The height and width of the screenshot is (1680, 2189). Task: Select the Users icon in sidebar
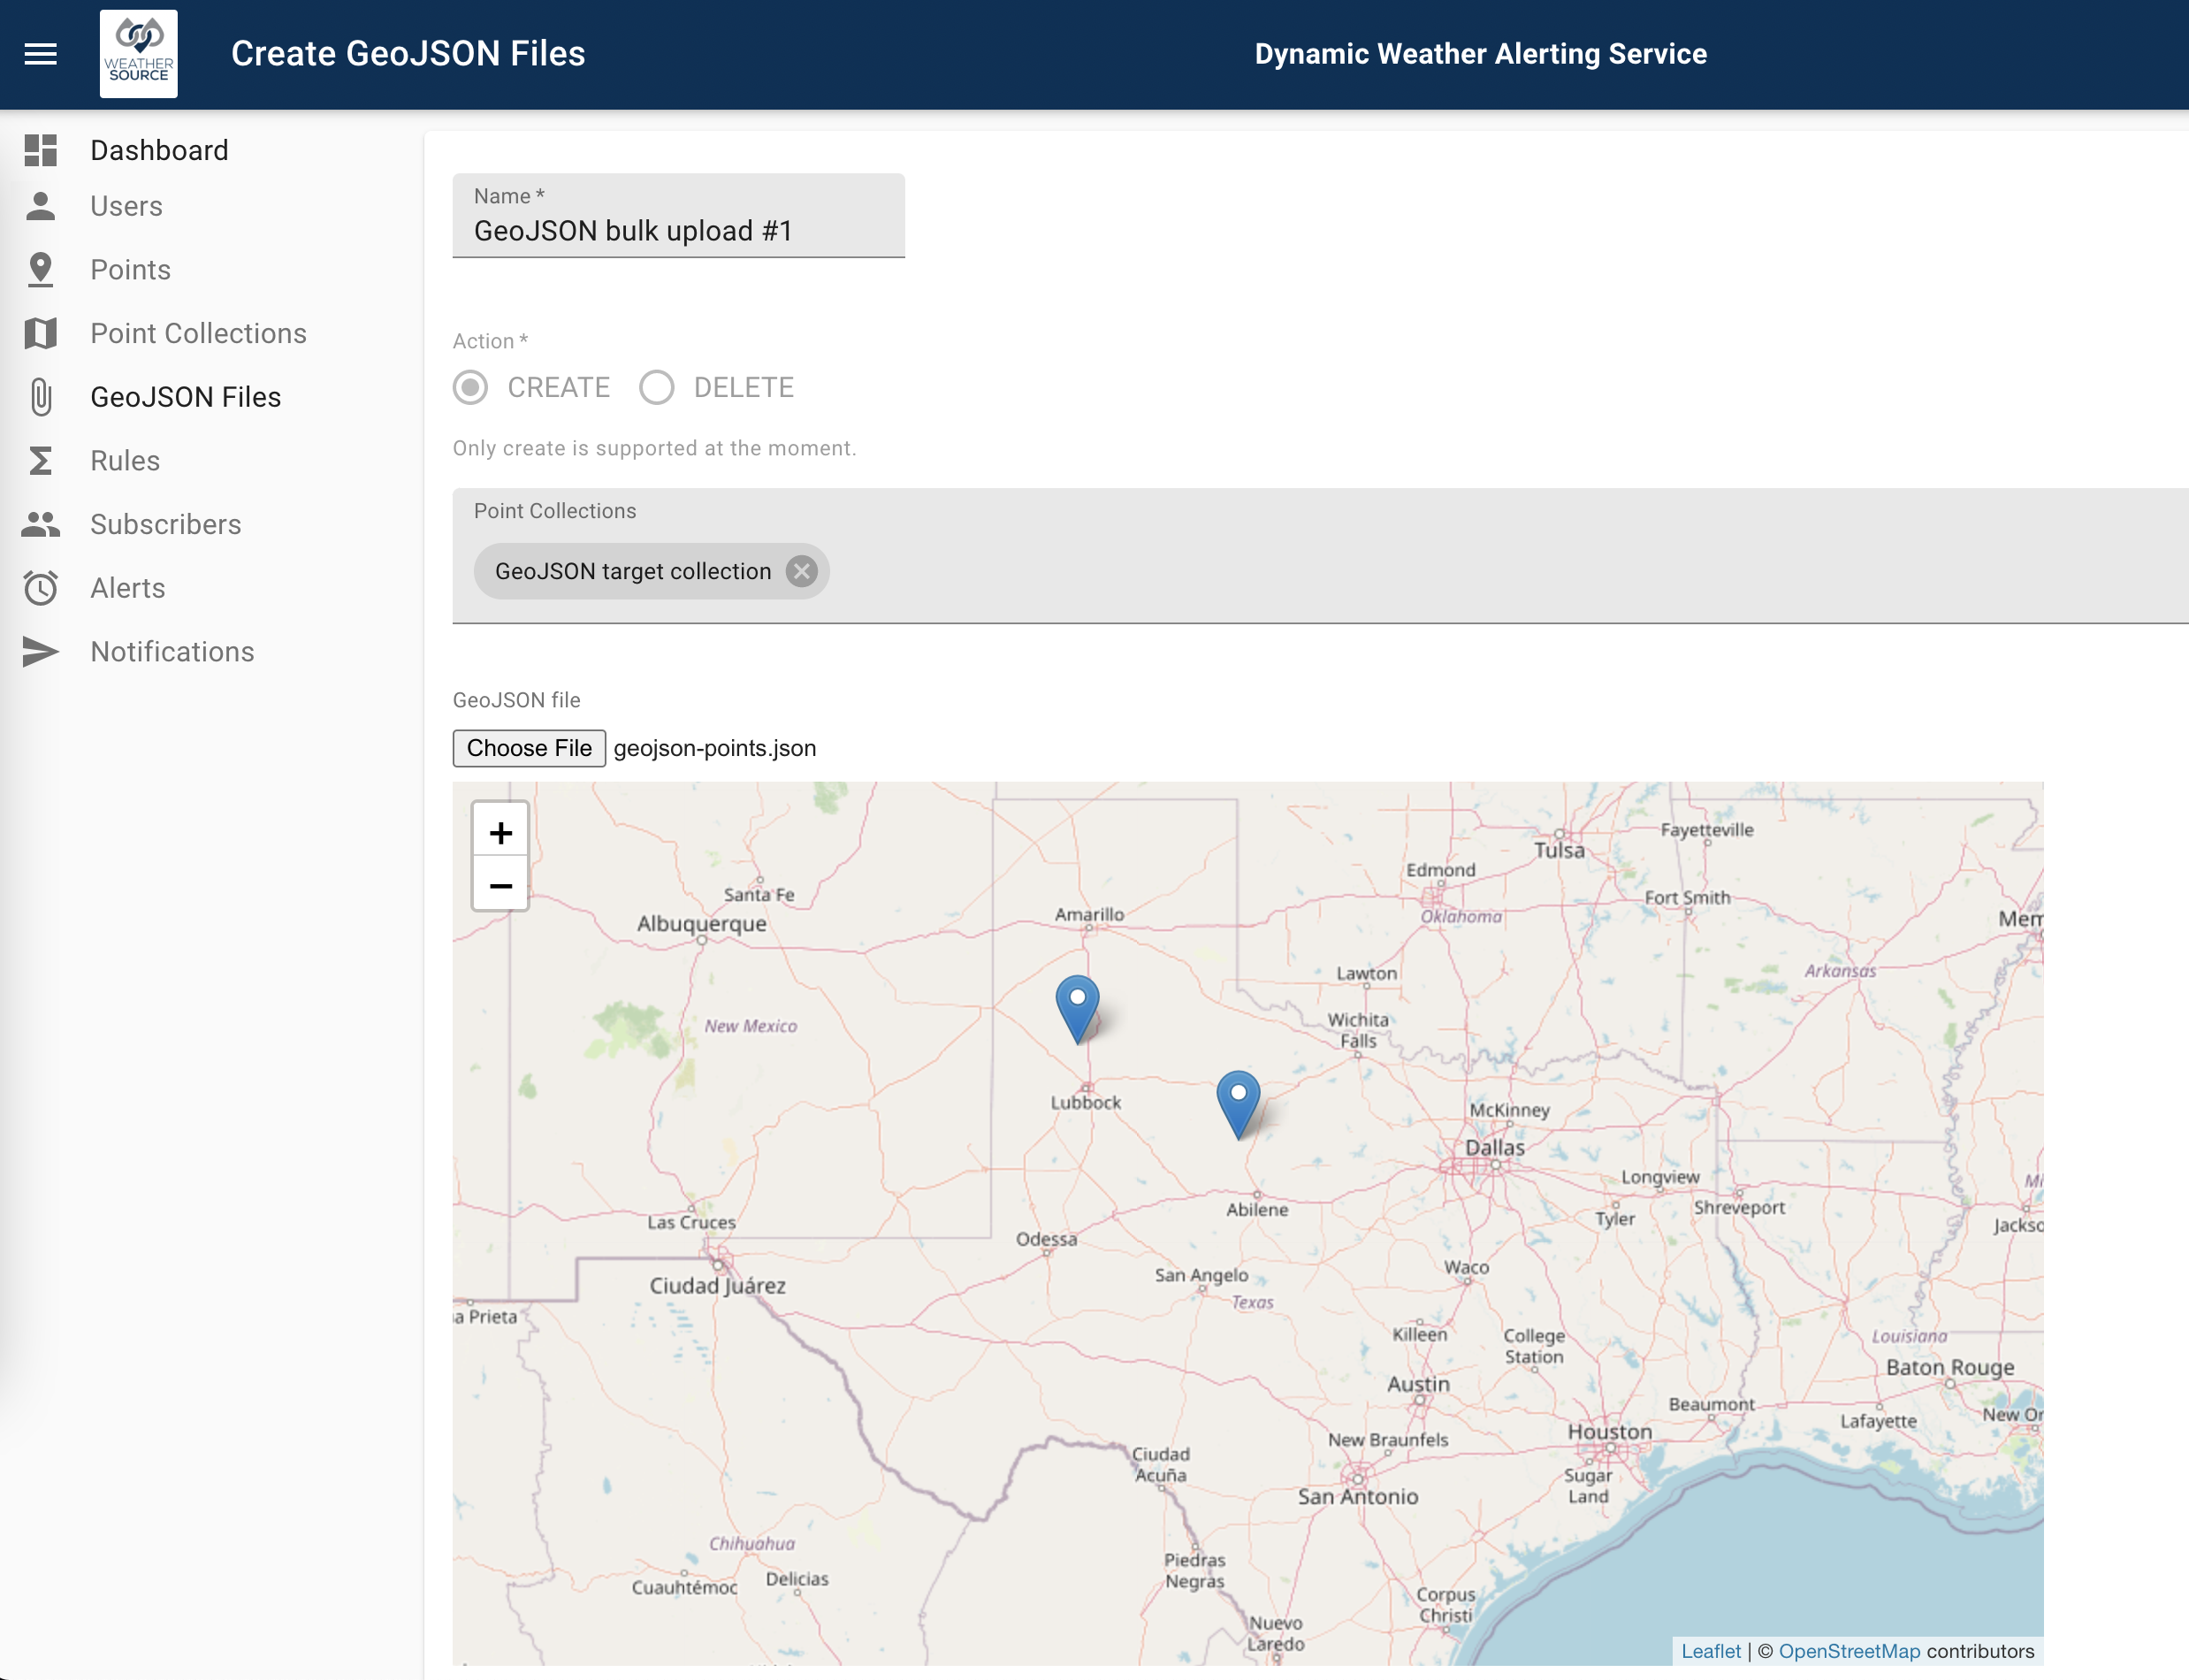[41, 207]
